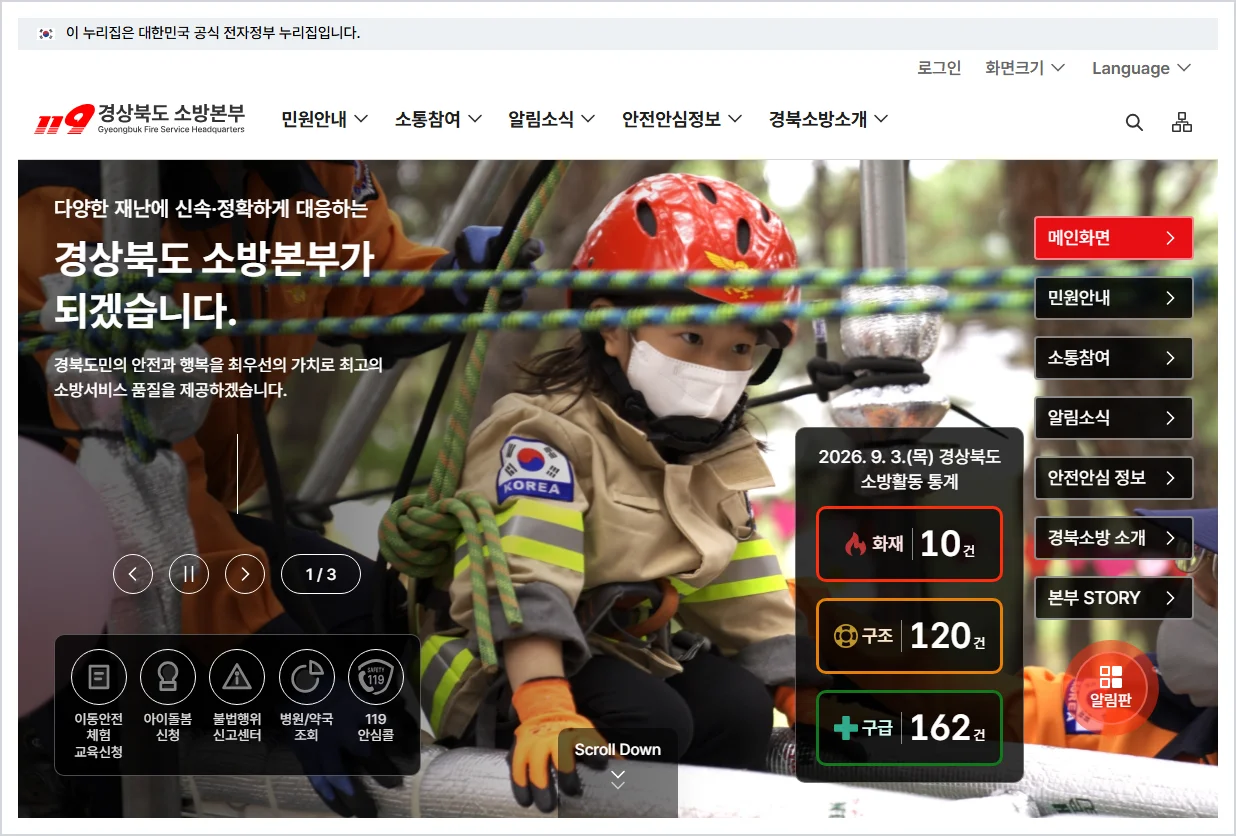This screenshot has height=836, width=1236.
Task: Click 대한민국 공식 전자정부 누리집 notice text
Action: coord(213,33)
